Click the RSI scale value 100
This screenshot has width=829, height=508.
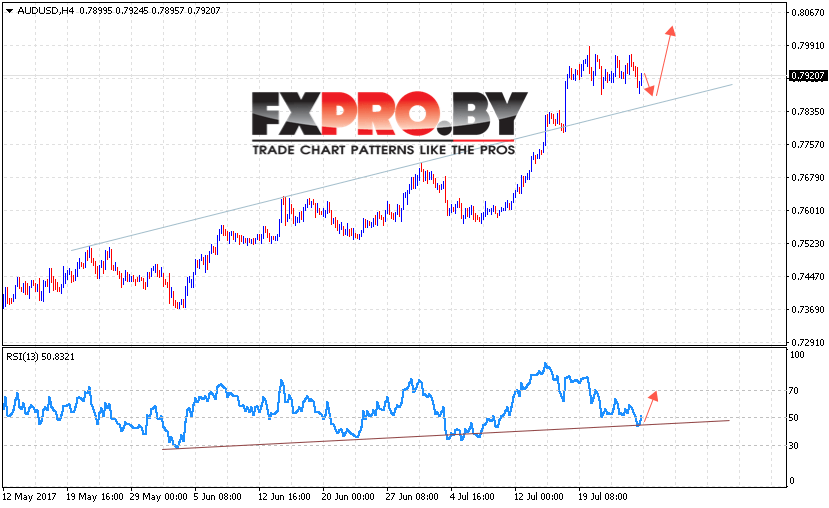point(797,355)
